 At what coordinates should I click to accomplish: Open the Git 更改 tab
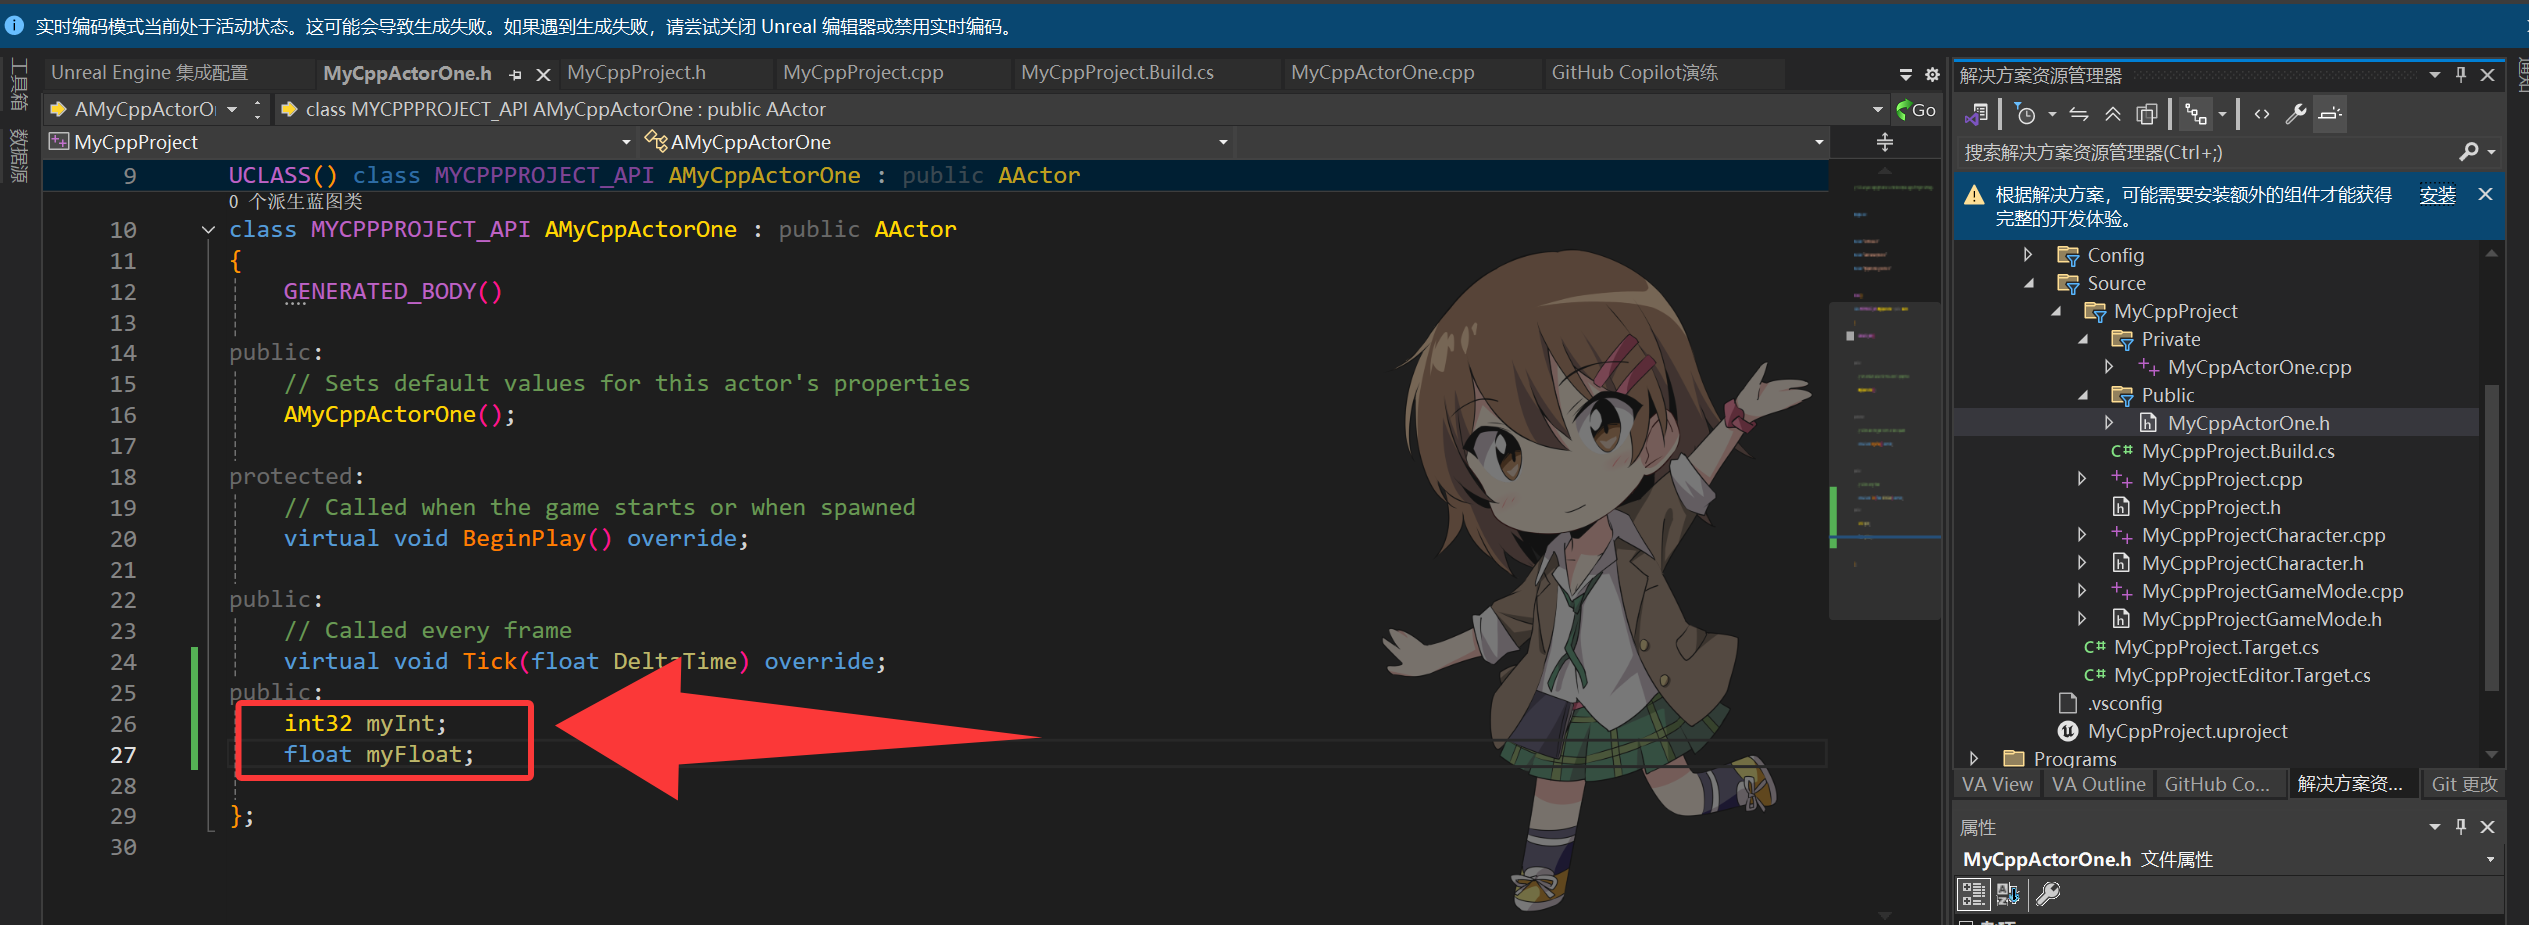pyautogui.click(x=2464, y=784)
